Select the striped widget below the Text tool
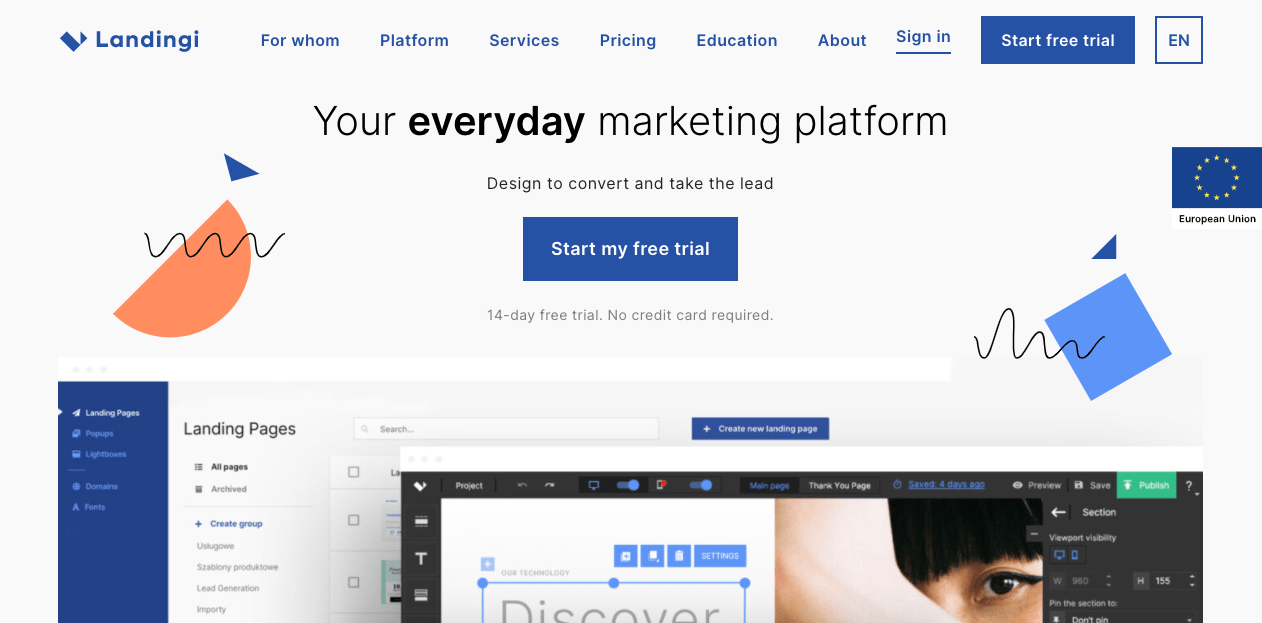The width and height of the screenshot is (1262, 623). pos(421,595)
